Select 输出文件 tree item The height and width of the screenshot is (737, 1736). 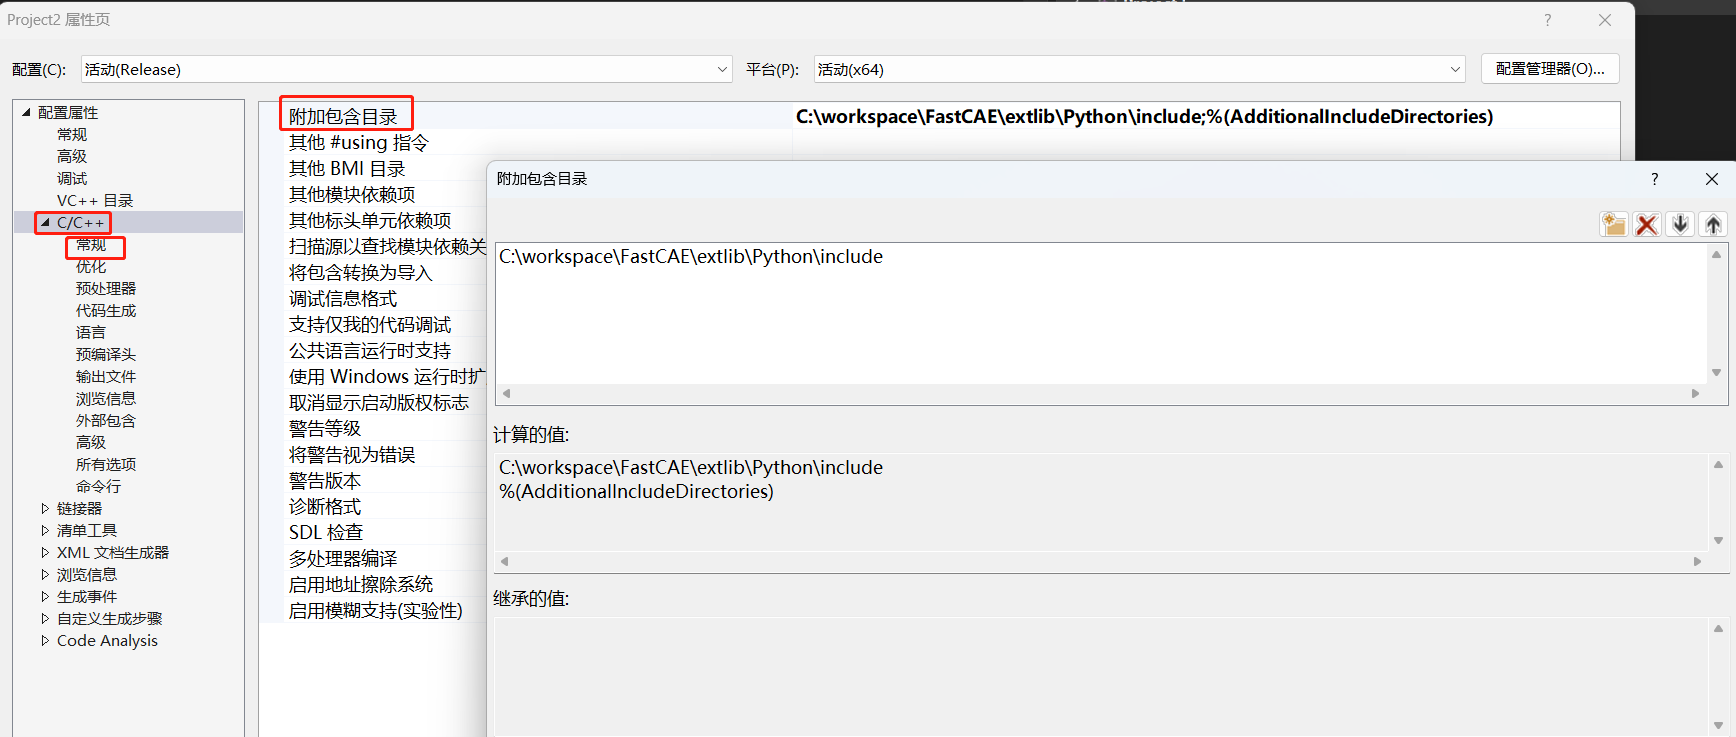pyautogui.click(x=106, y=376)
